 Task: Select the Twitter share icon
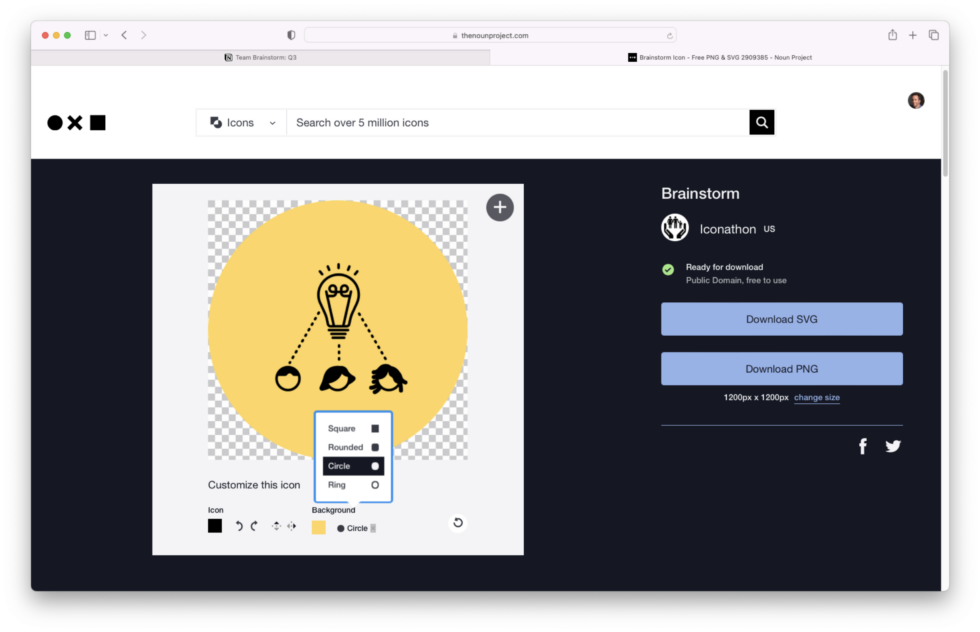point(892,446)
